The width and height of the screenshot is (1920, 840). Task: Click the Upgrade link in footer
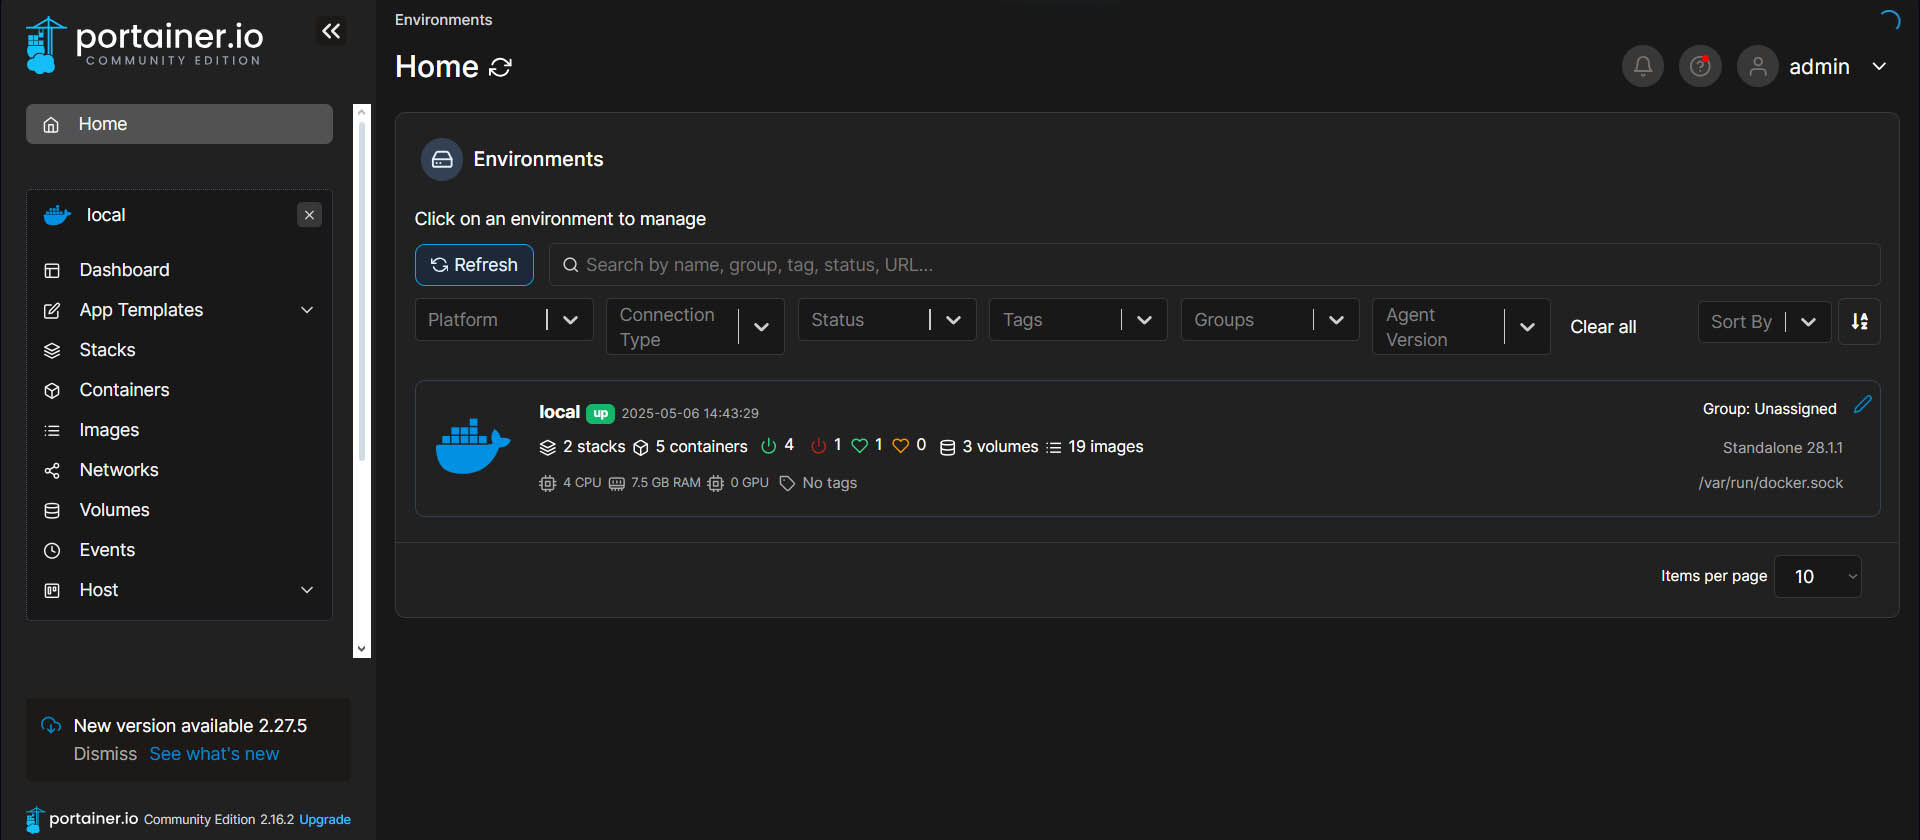tap(325, 819)
